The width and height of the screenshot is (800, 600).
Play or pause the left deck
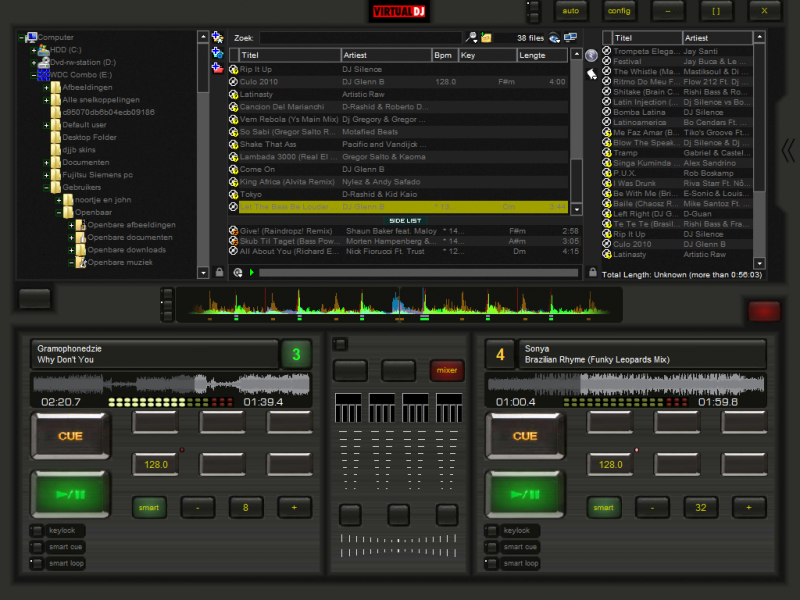point(70,494)
